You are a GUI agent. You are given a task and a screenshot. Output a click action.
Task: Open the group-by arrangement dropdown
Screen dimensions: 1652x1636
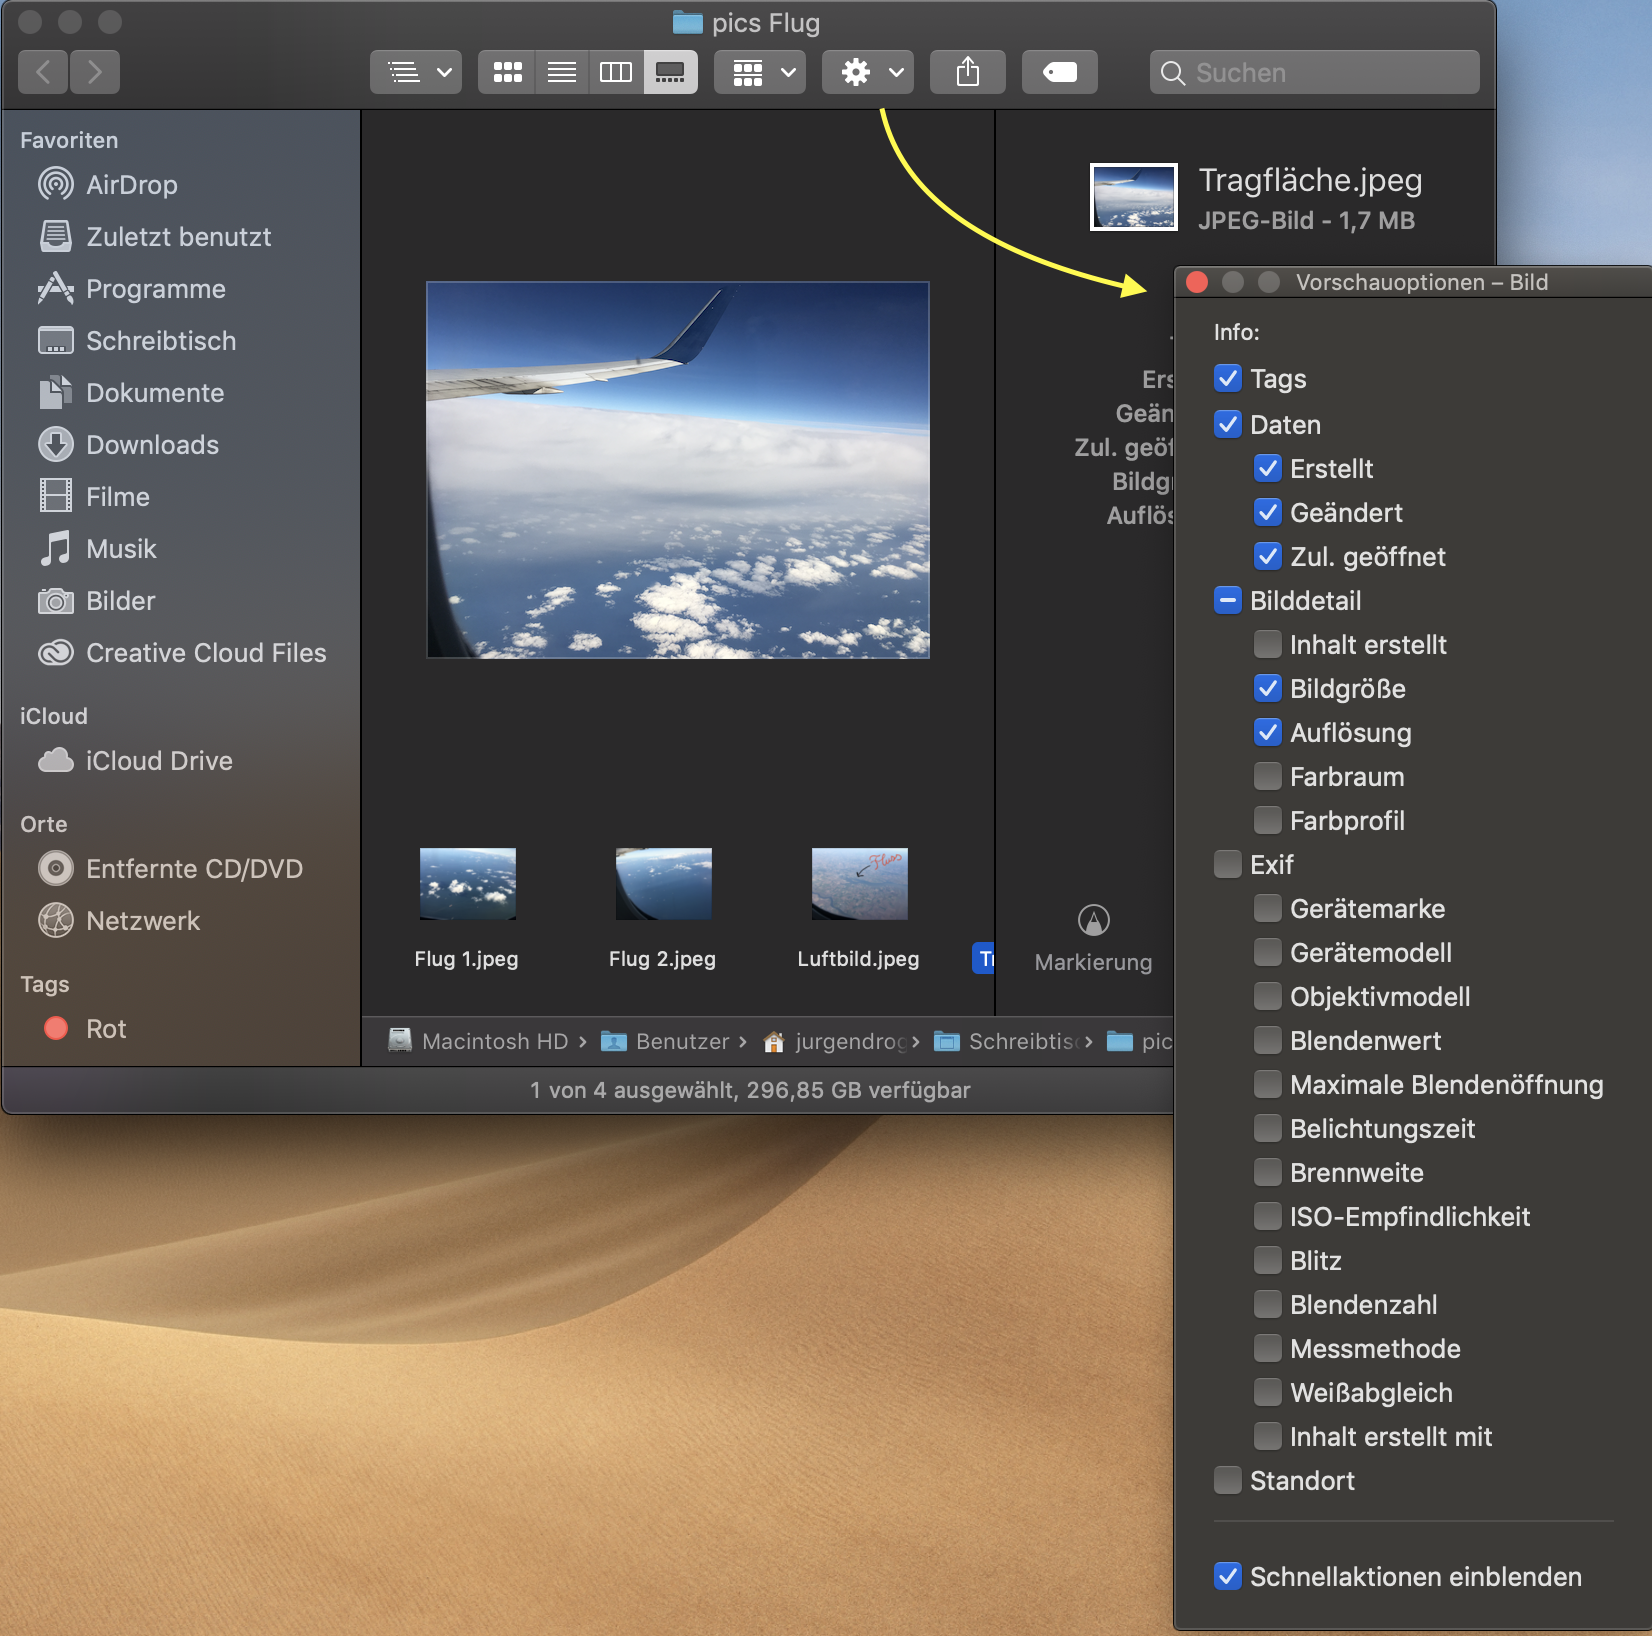pos(760,72)
